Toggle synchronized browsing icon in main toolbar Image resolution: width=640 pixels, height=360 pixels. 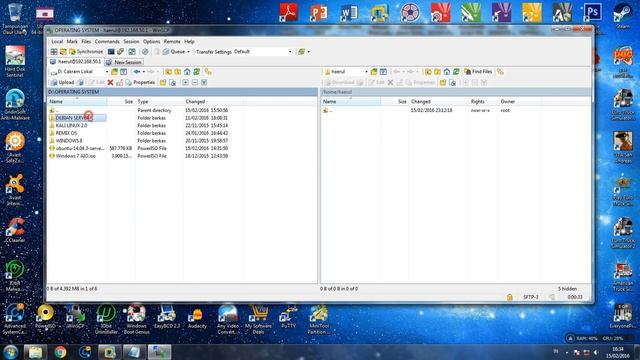(x=132, y=52)
